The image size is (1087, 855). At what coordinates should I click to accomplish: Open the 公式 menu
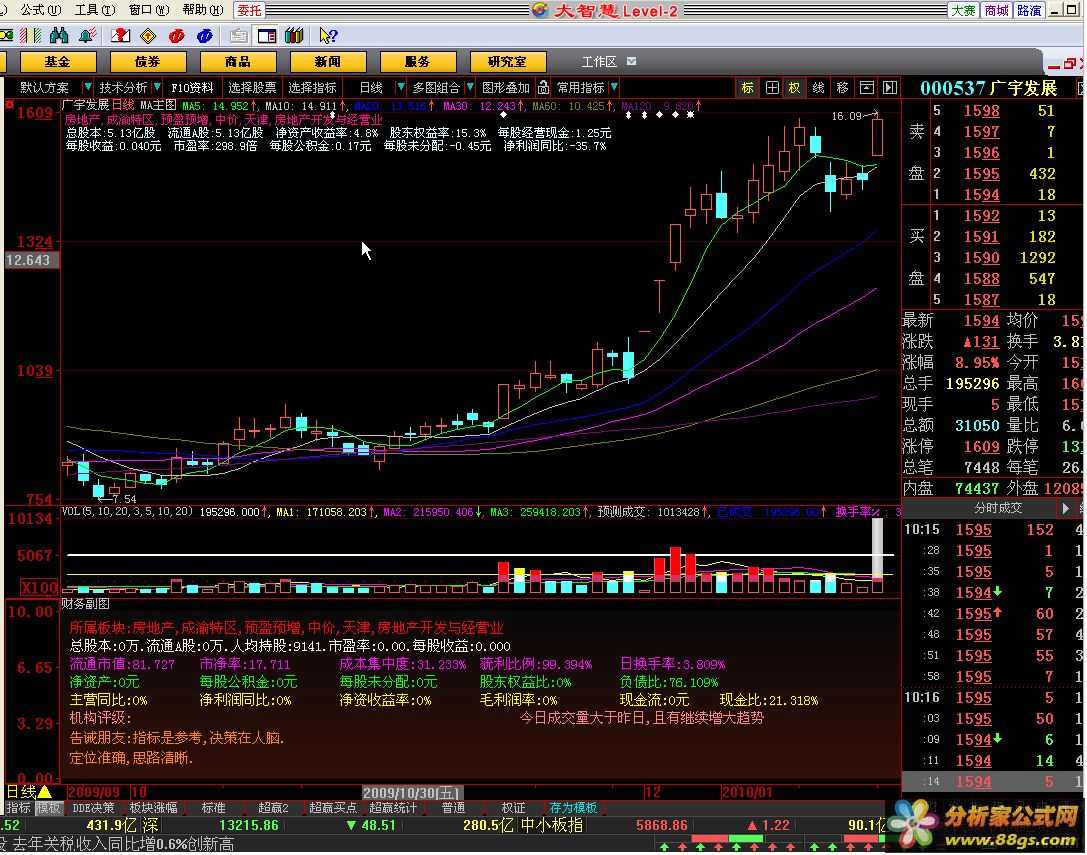[40, 10]
